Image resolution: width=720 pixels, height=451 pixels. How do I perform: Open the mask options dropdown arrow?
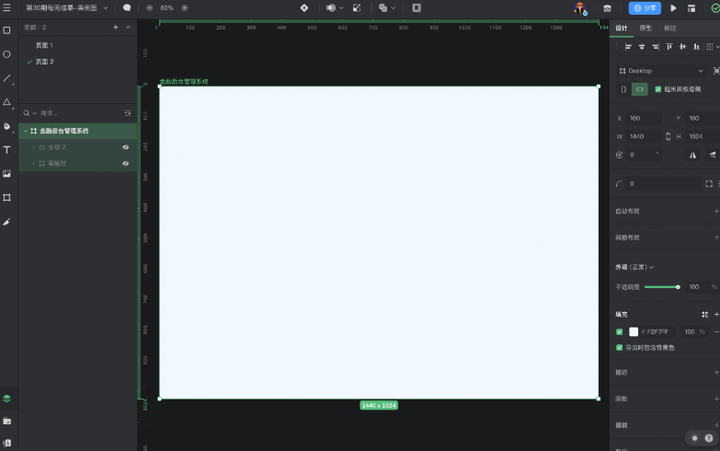(x=341, y=8)
